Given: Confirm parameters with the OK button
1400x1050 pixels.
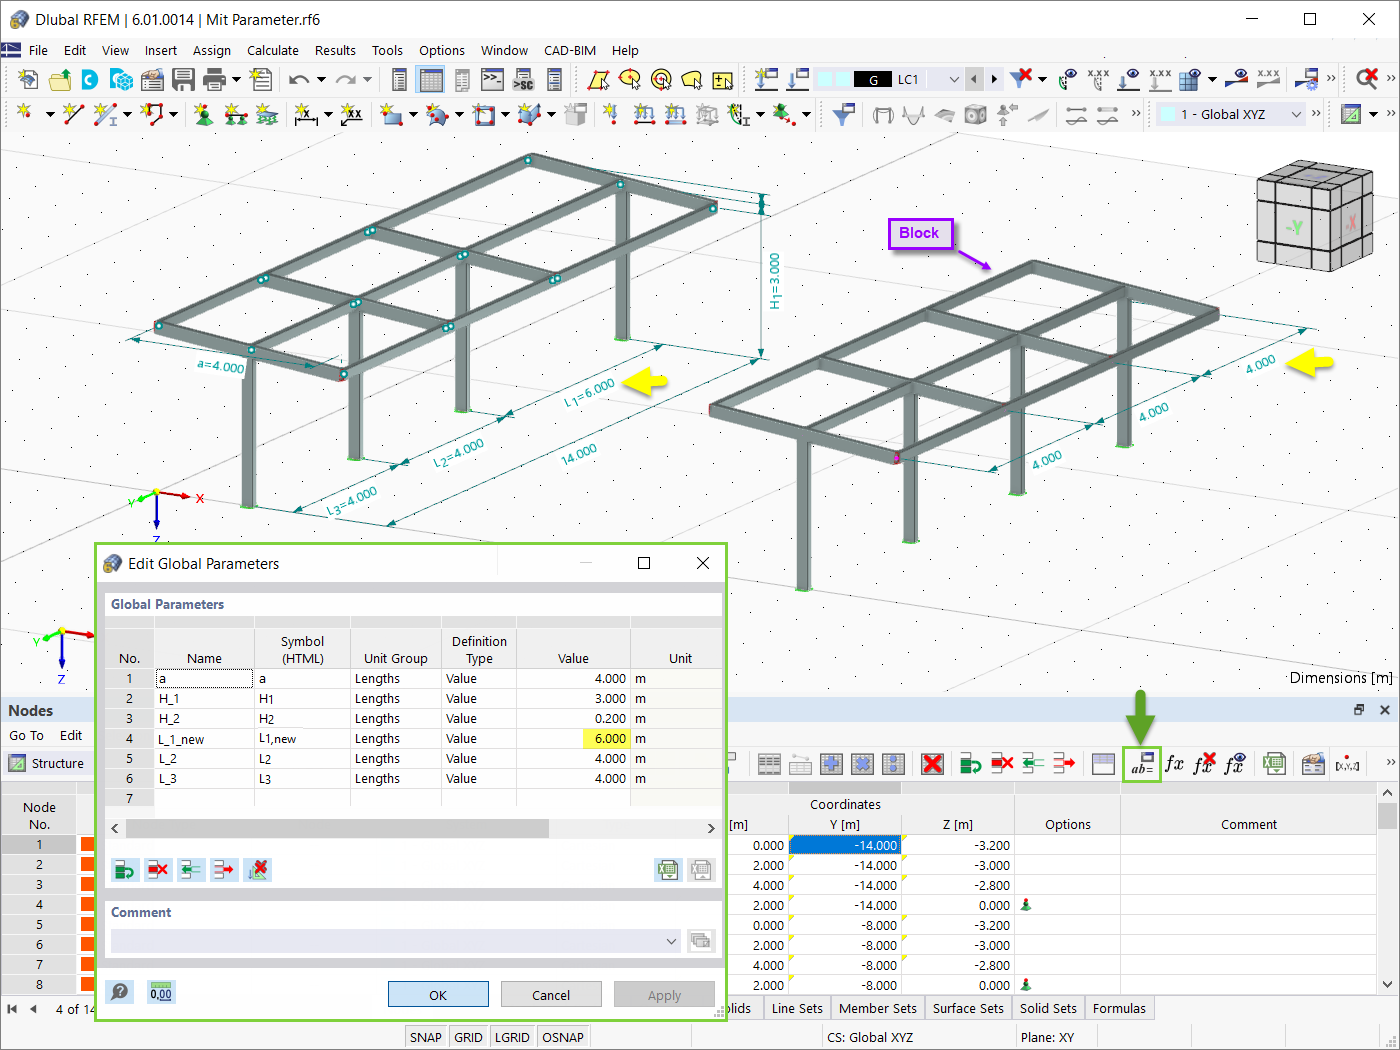Looking at the screenshot, I should tap(438, 994).
